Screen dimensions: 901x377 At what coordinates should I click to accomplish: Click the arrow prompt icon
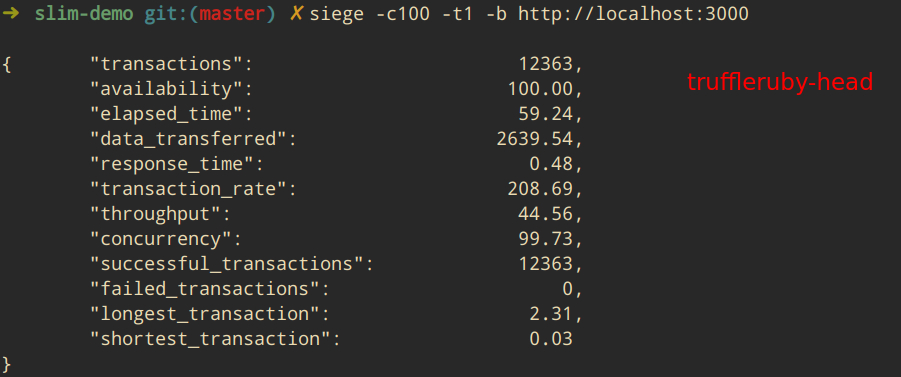[11, 13]
